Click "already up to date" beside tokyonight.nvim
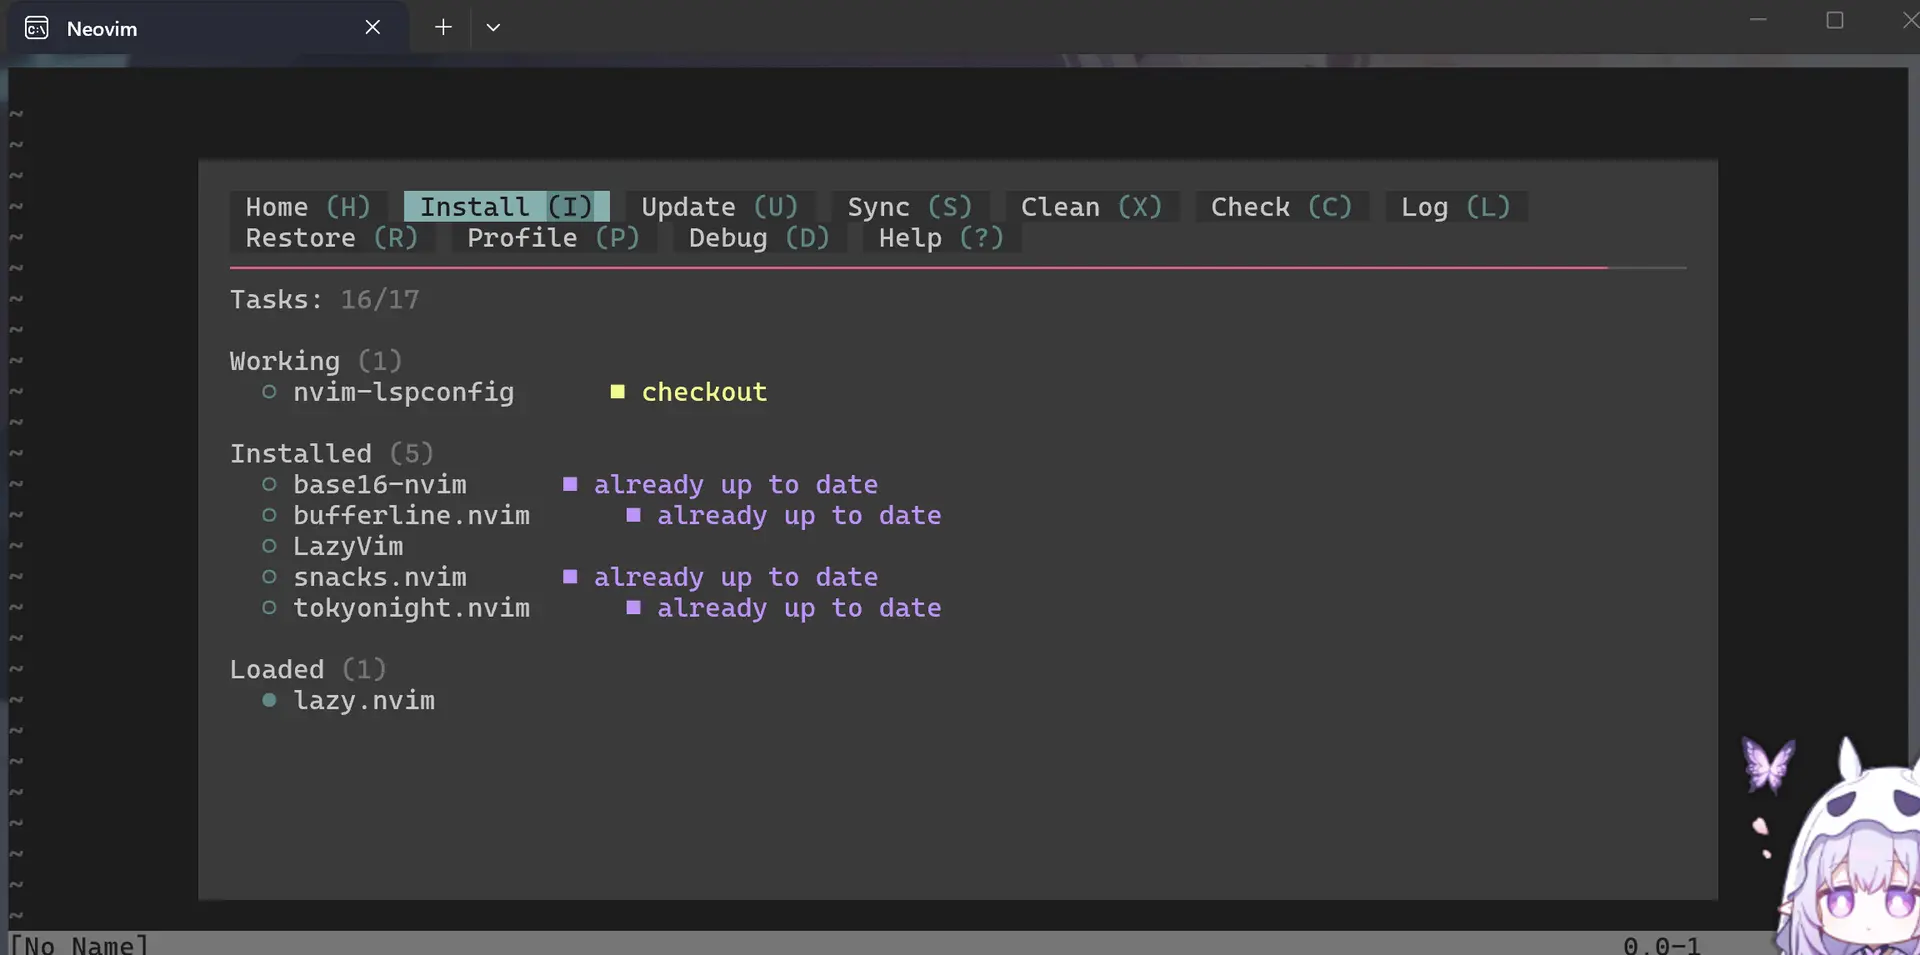Screen dimensions: 1920x955 coord(799,608)
